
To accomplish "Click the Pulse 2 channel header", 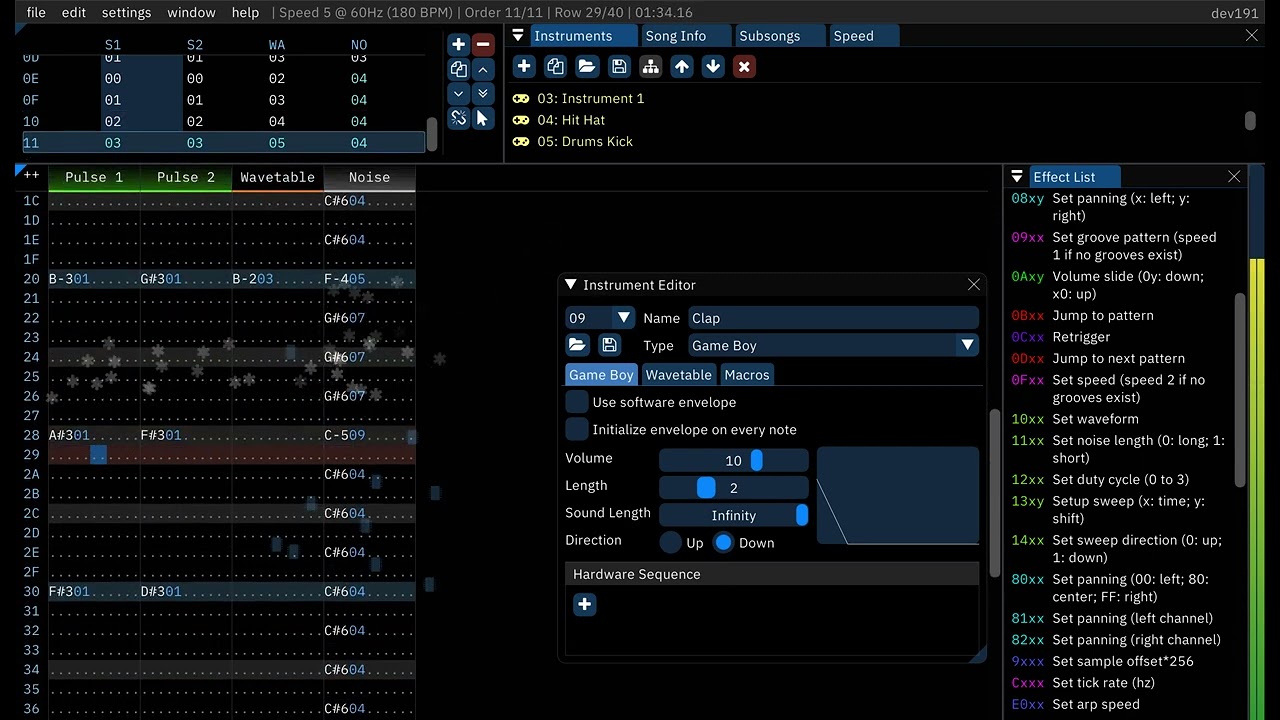I will tap(186, 177).
